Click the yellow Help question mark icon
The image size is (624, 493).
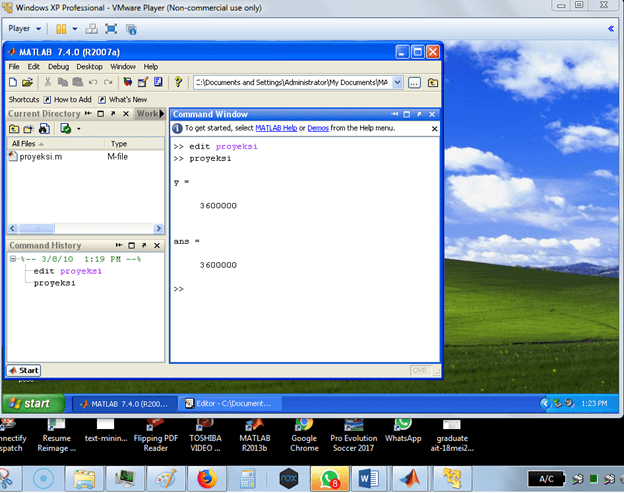pos(178,82)
